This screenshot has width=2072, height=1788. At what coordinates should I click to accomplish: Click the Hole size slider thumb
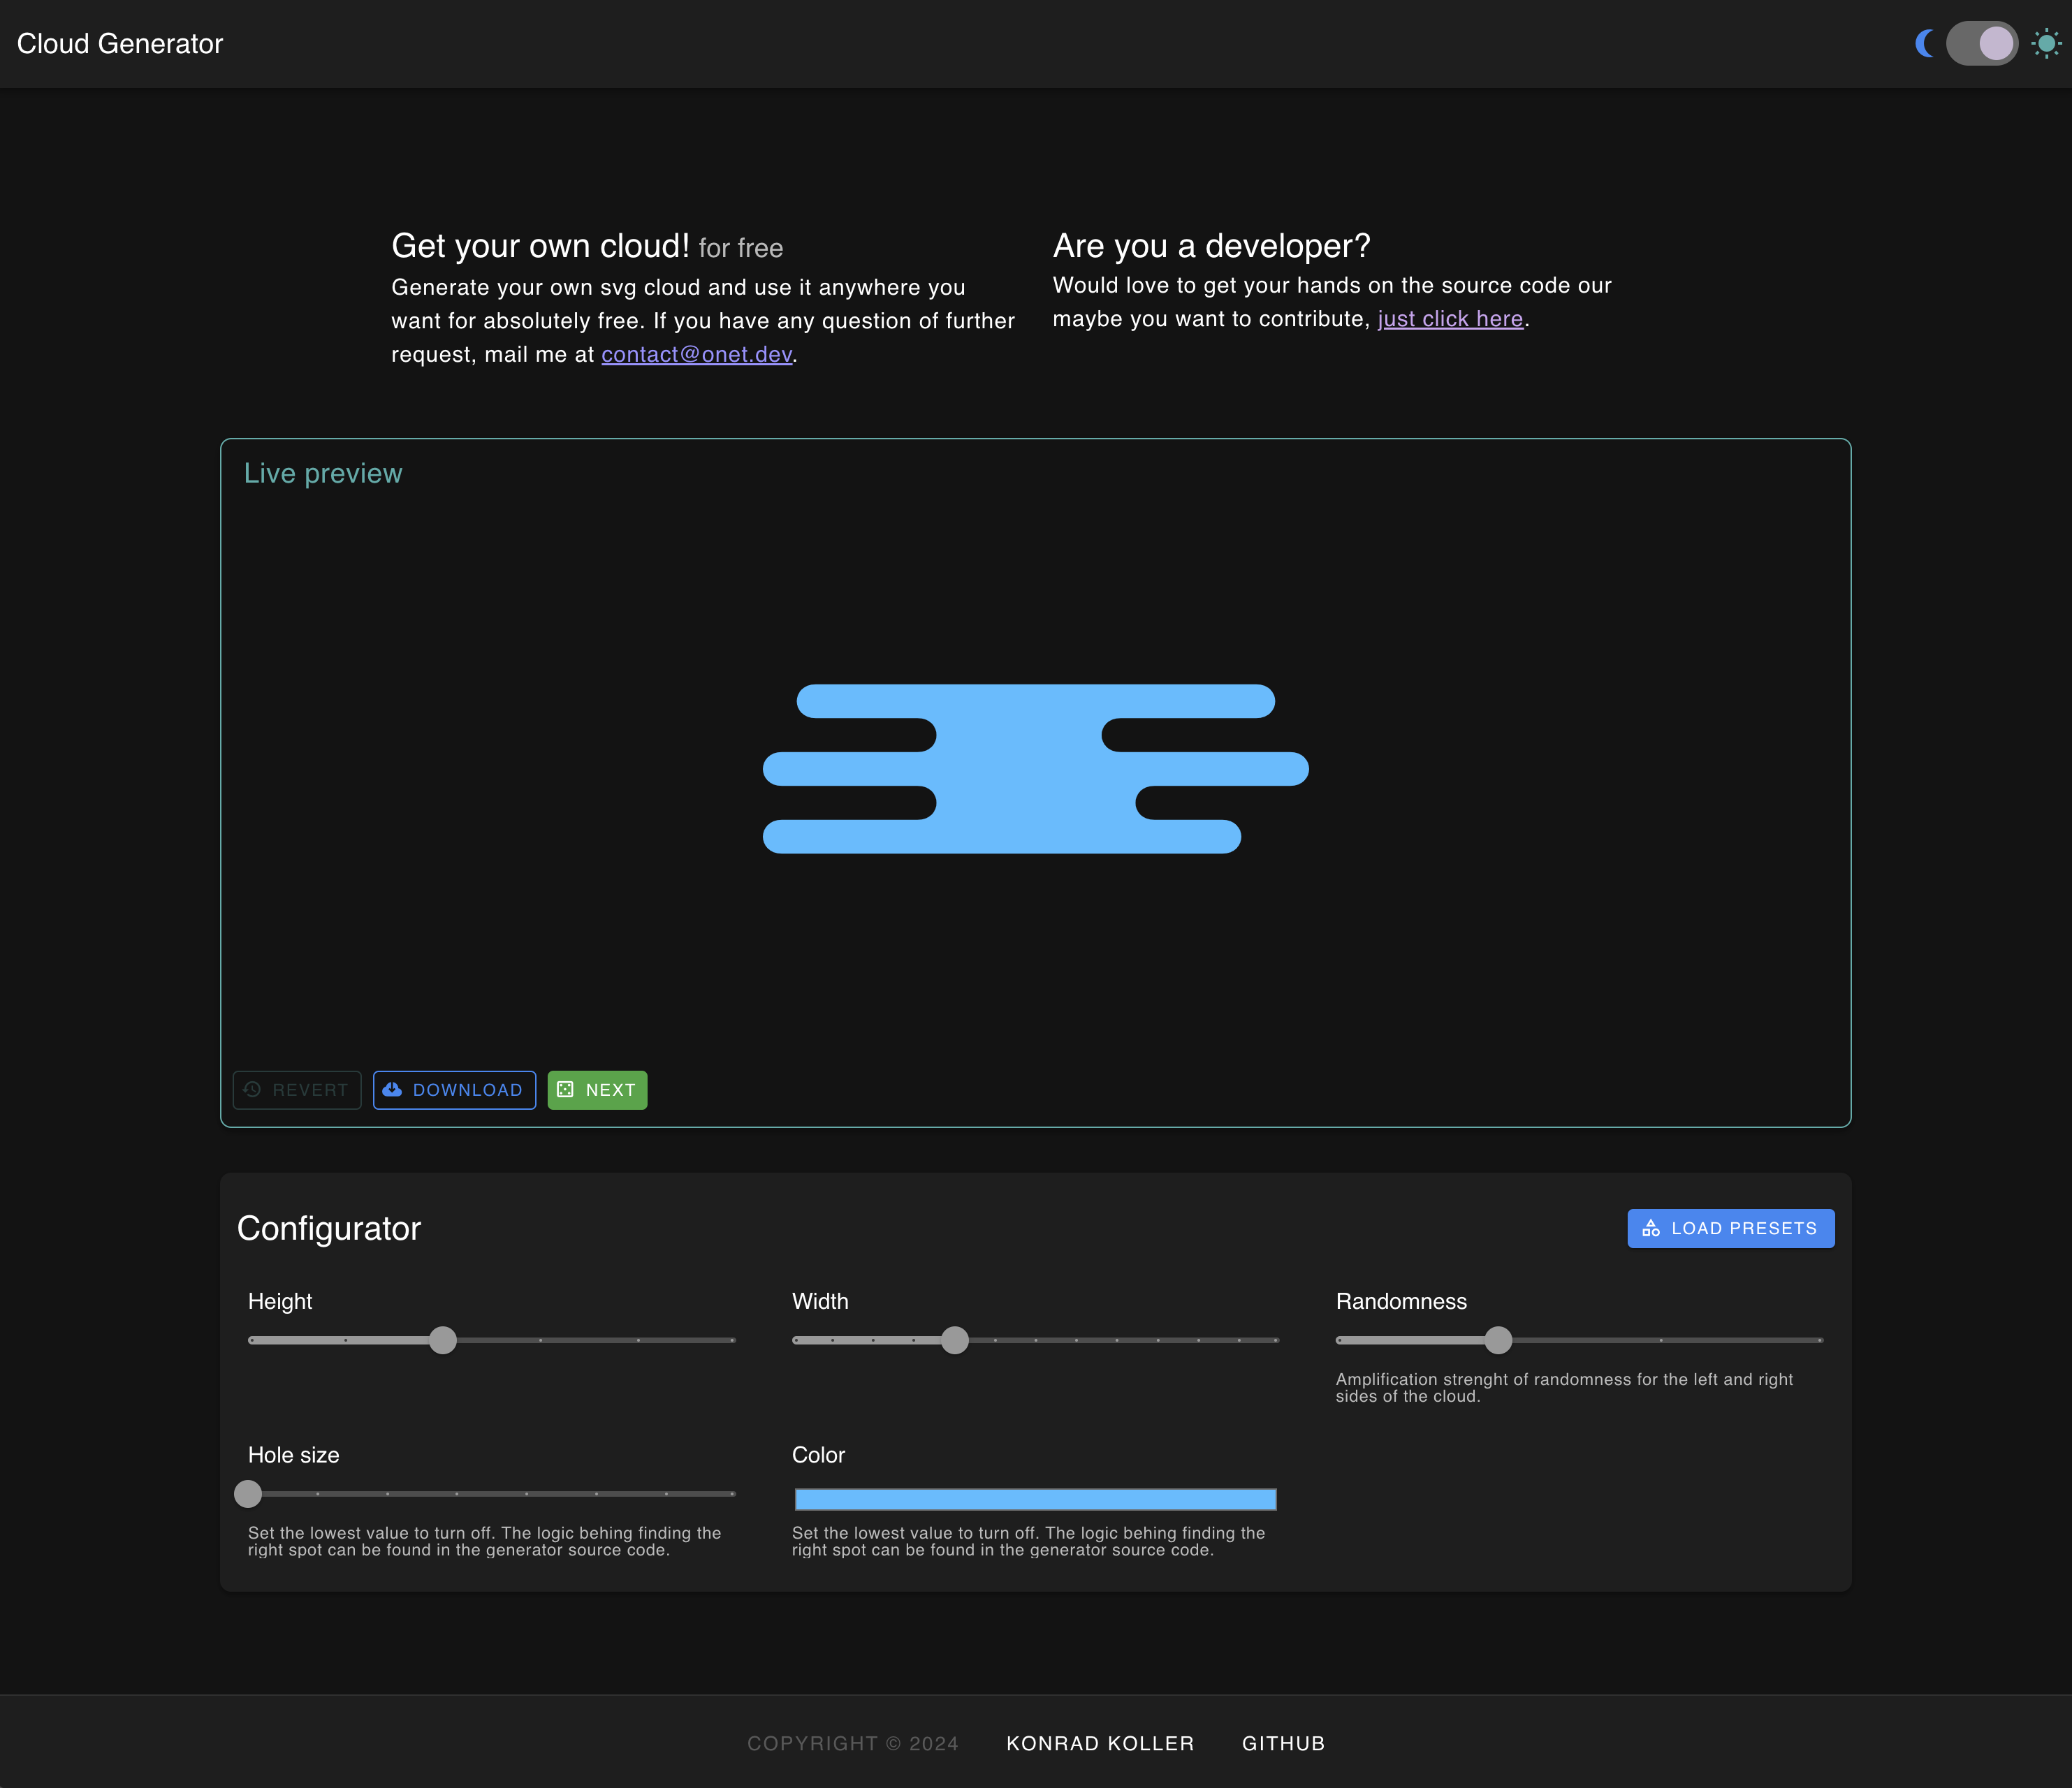click(248, 1494)
